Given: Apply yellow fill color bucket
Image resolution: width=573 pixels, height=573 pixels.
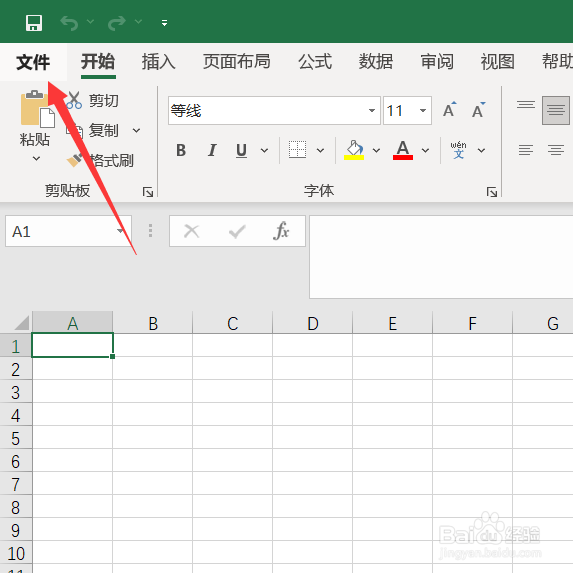Looking at the screenshot, I should [x=354, y=150].
